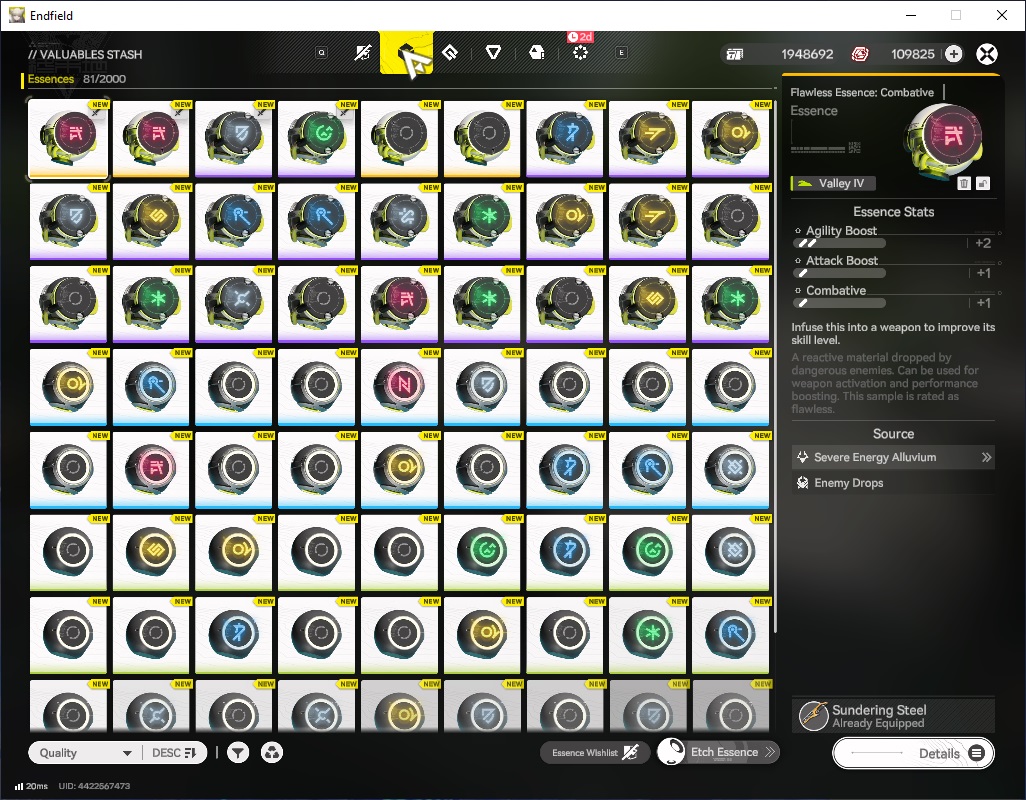Screen dimensions: 1026x800
Task: Select the grey crossed-arrows essence in third row
Action: (x=234, y=304)
